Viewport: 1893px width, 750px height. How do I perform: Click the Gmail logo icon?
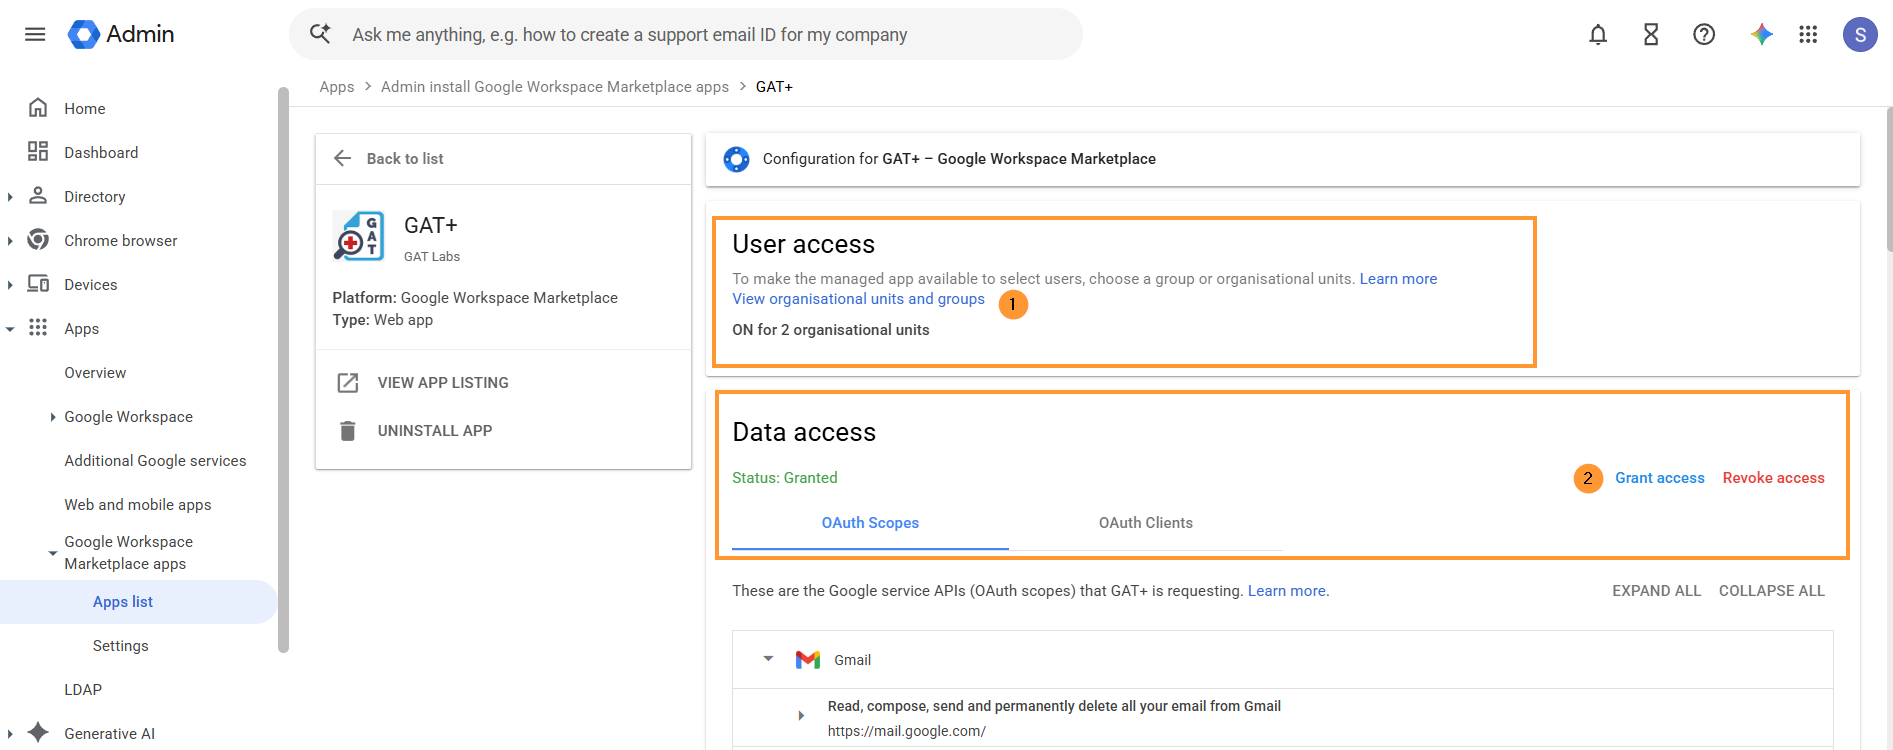808,660
